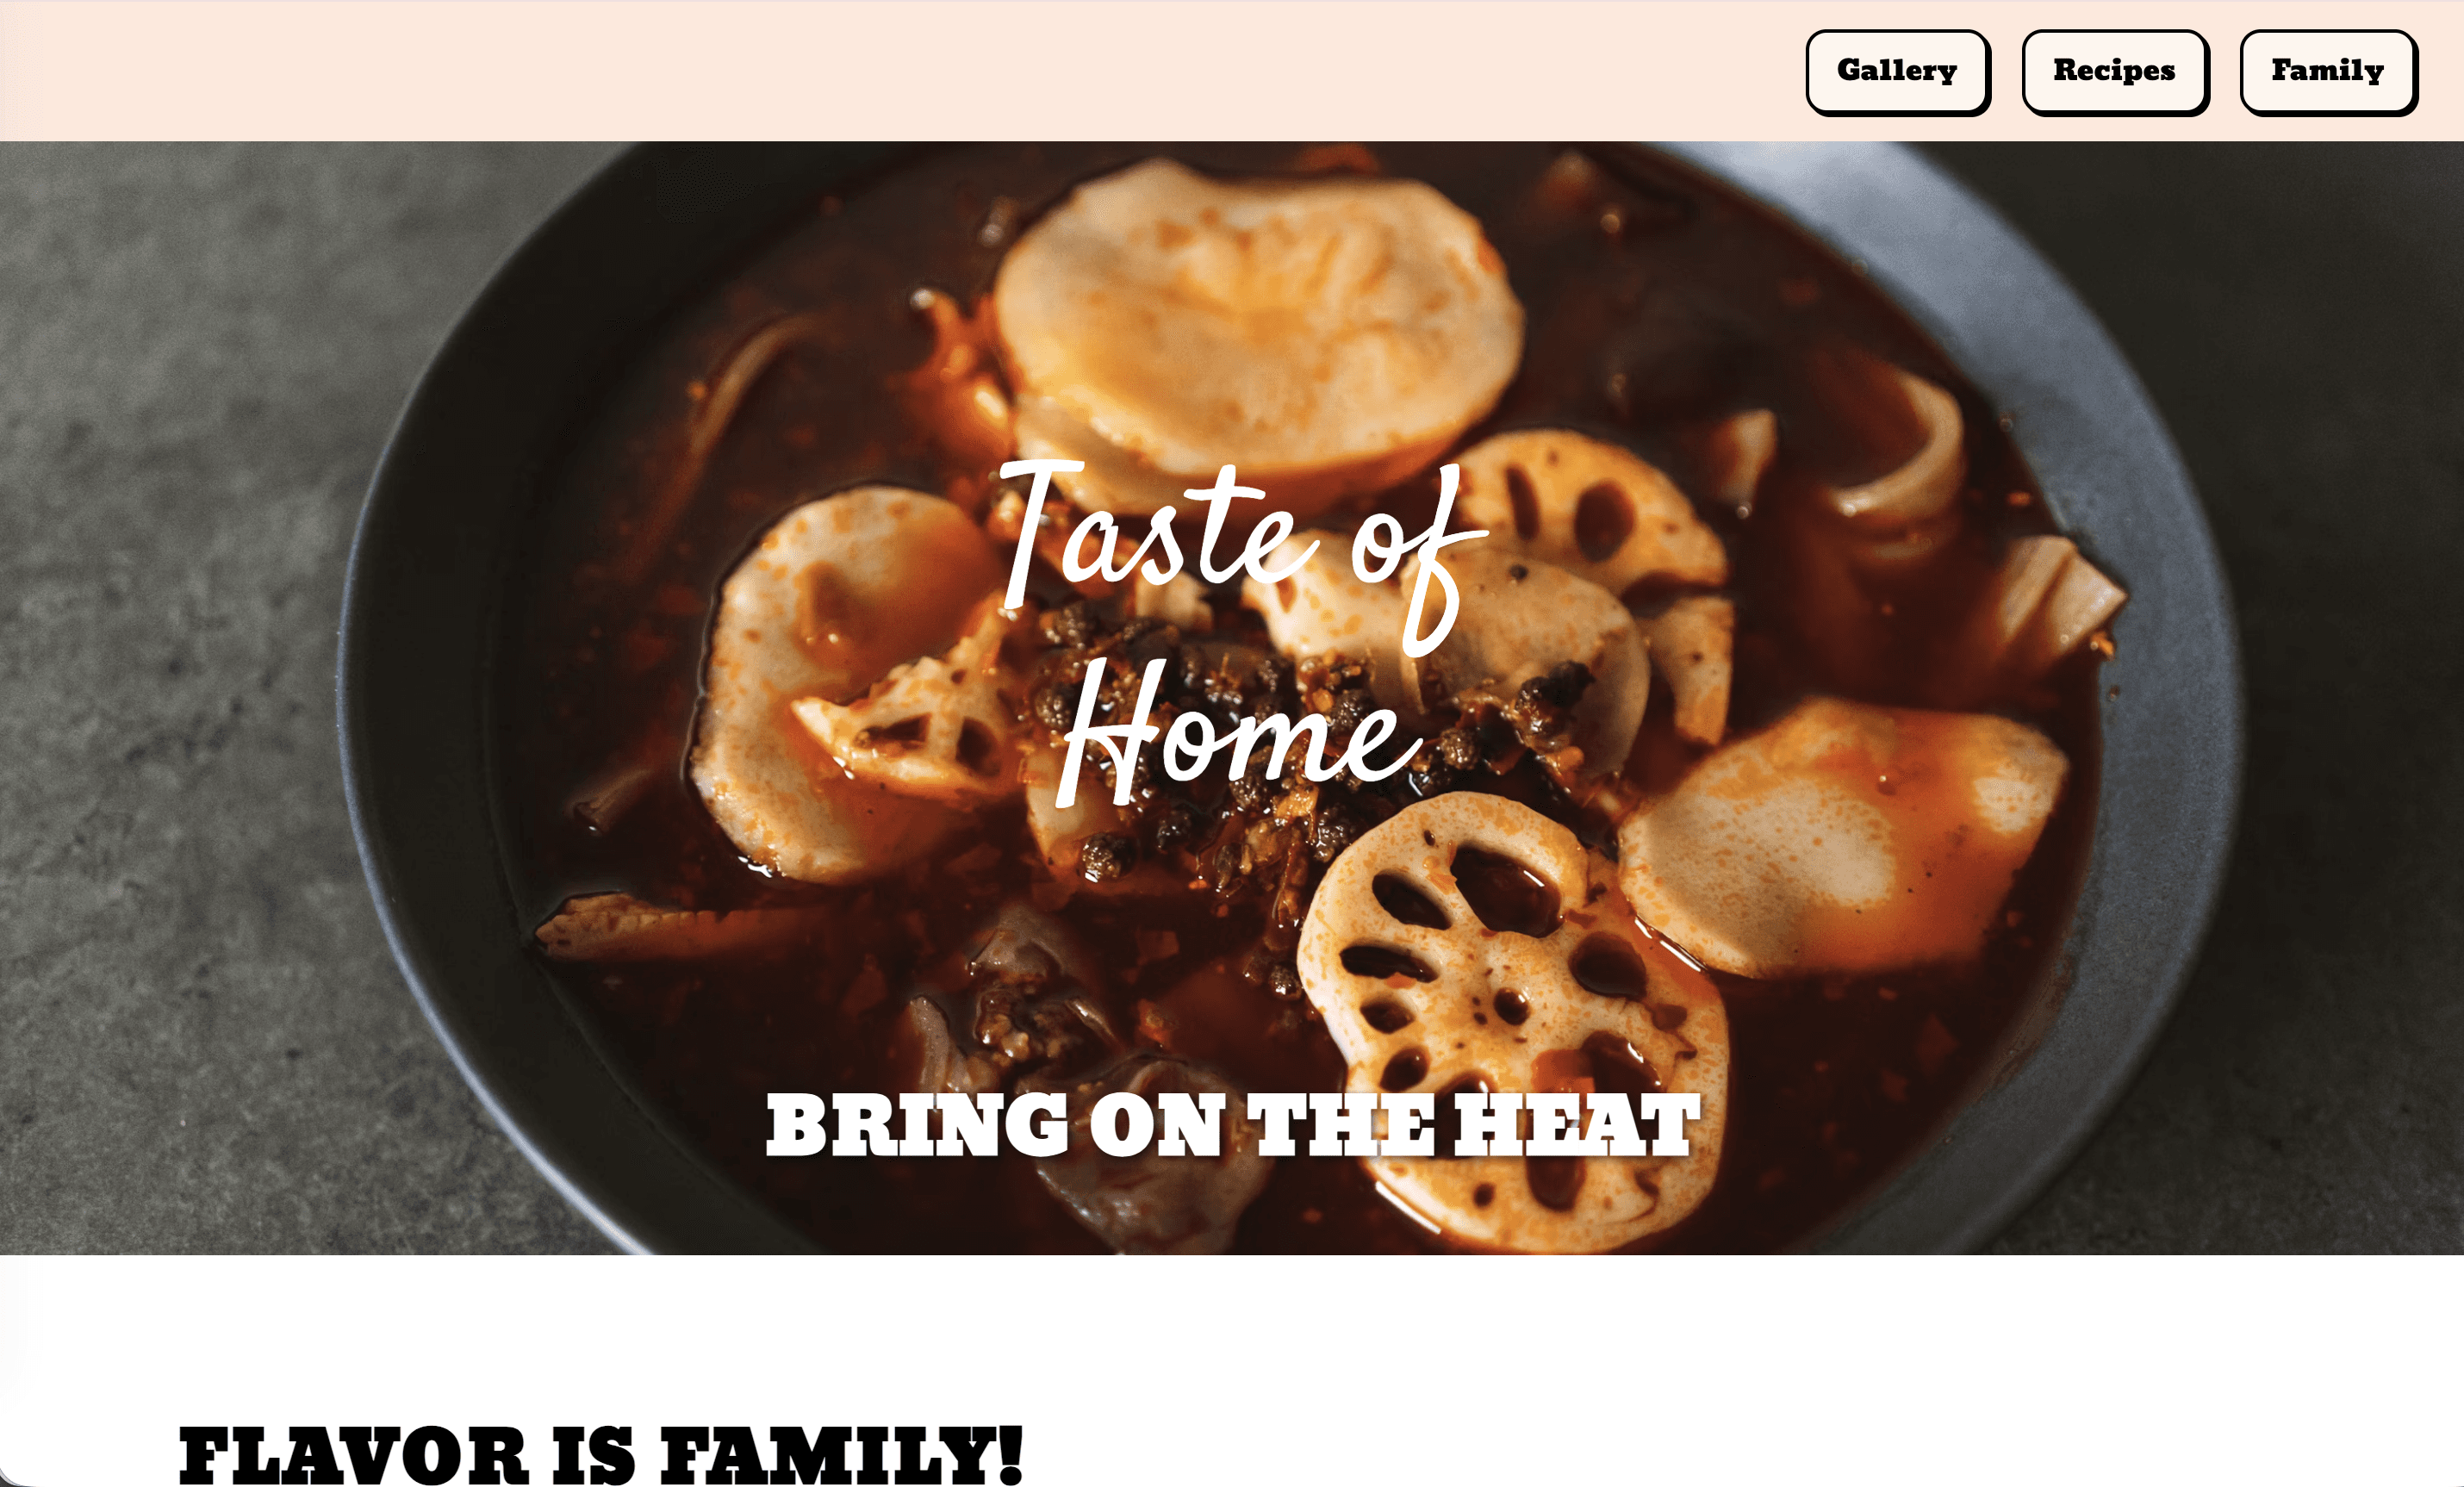Click the word 'Home' in the script title

point(1240,735)
